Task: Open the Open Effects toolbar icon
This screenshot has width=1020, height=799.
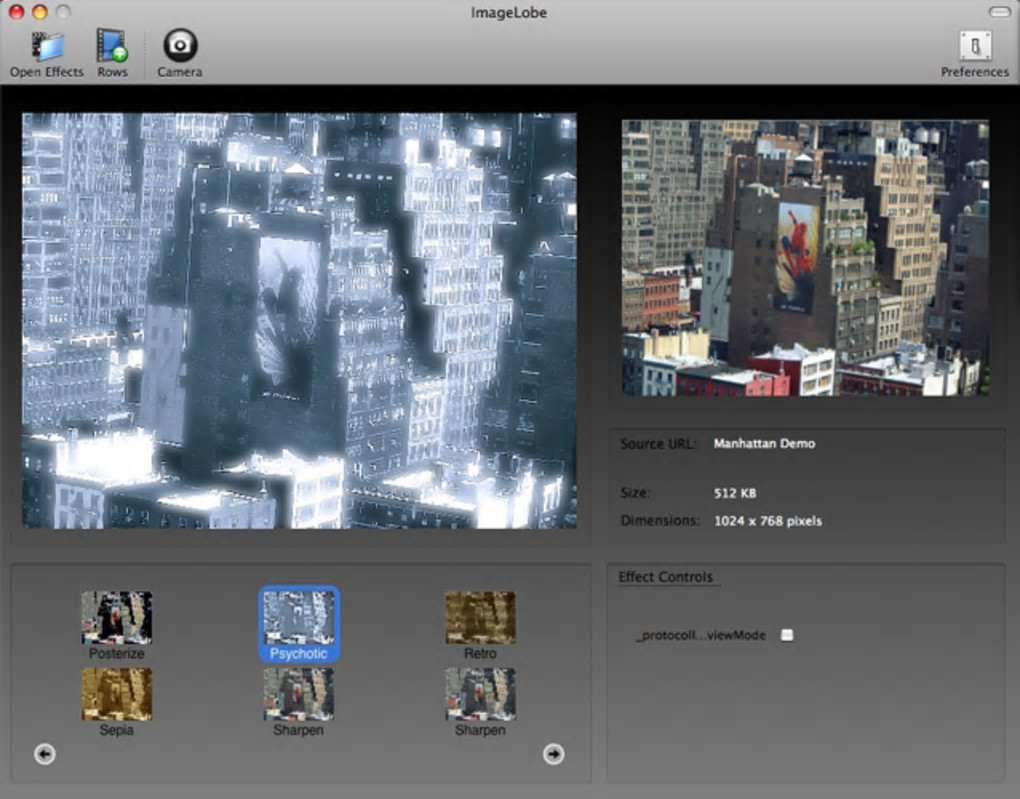Action: click(x=47, y=47)
